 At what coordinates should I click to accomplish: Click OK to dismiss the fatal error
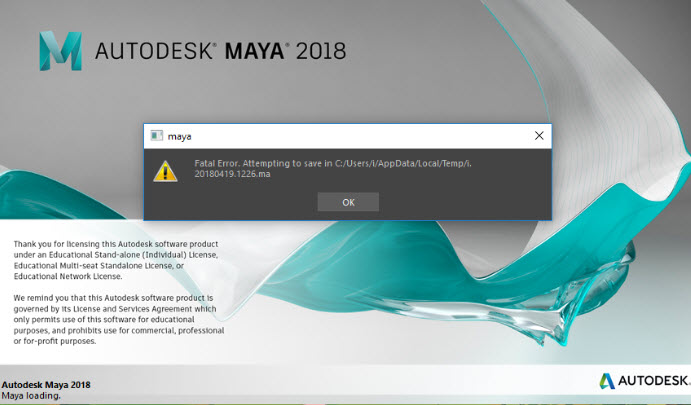[348, 202]
